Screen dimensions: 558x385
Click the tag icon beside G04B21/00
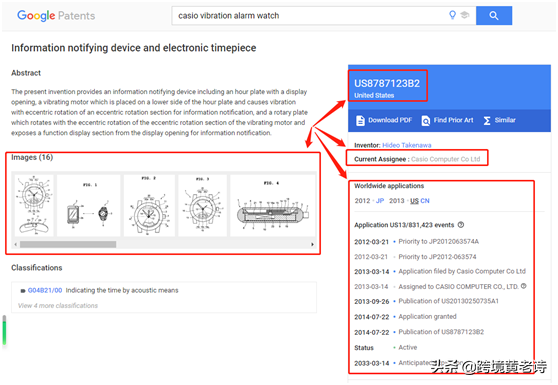[x=23, y=291]
